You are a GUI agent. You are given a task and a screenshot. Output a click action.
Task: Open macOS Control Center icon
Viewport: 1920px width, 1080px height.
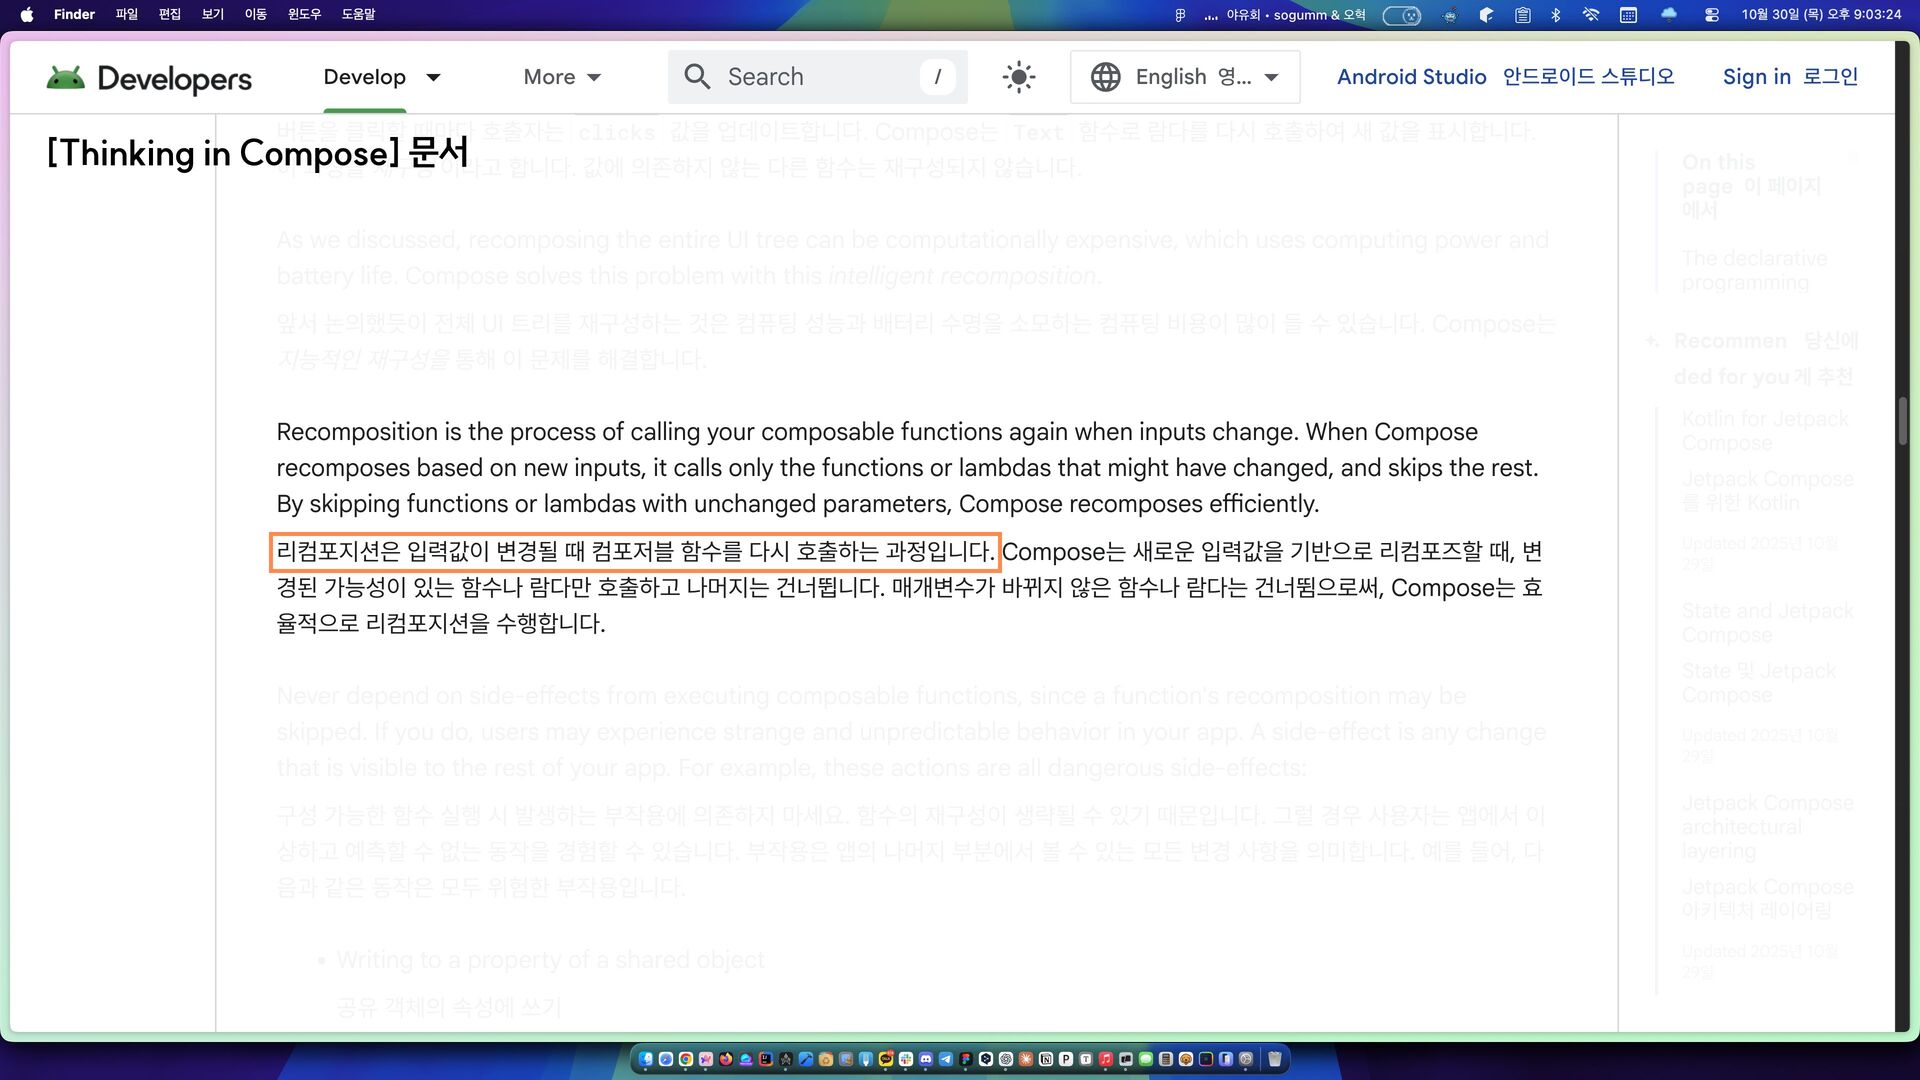pyautogui.click(x=1711, y=15)
